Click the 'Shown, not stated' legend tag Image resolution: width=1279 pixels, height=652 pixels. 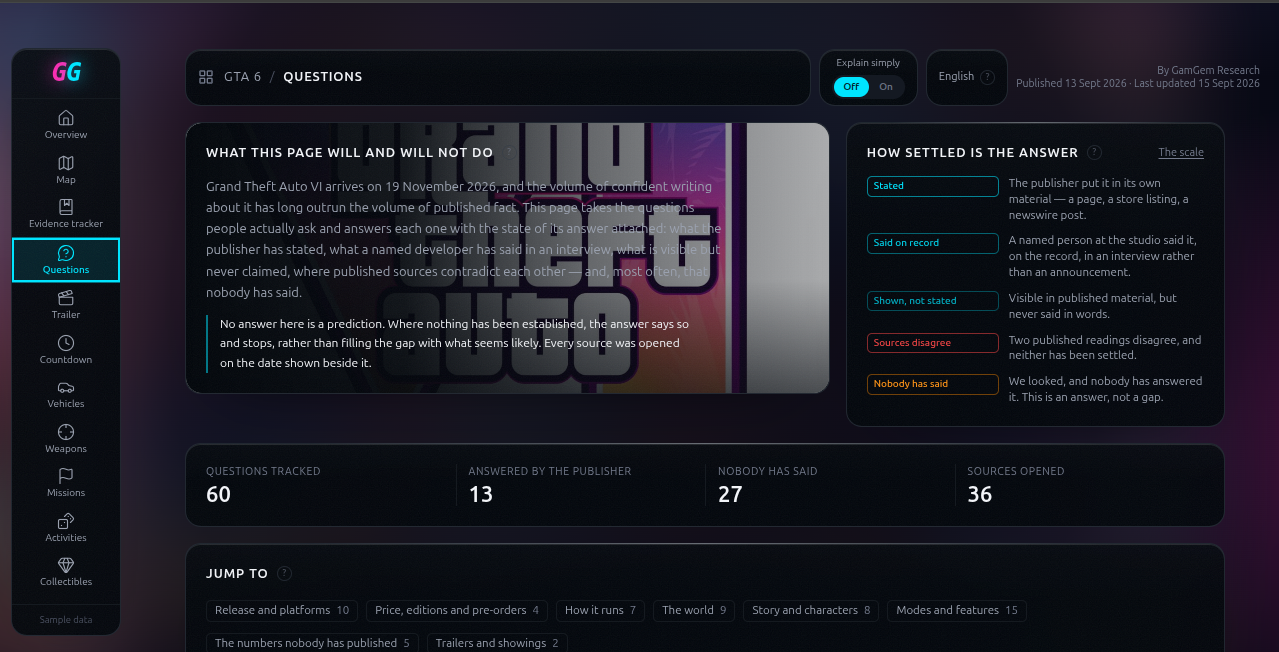(932, 301)
